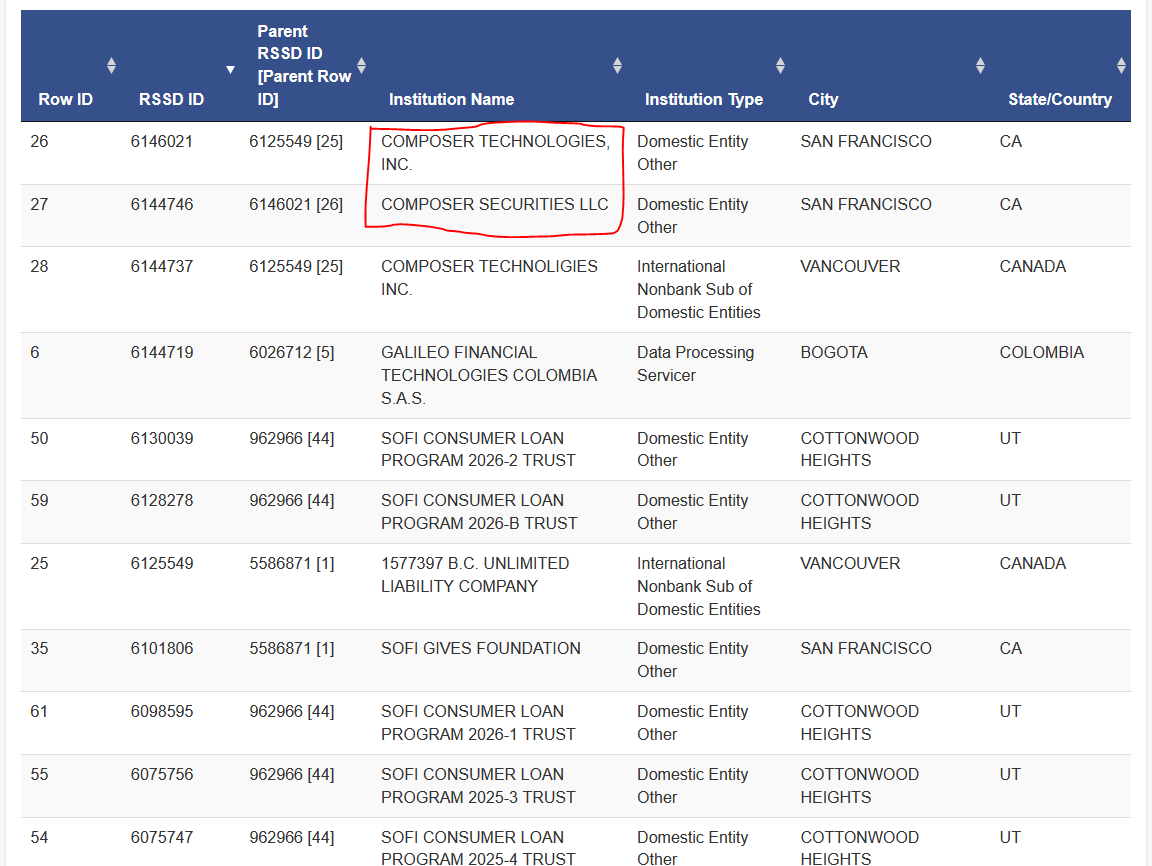Click RSSD ID 6101806 cell
Screen dimensions: 1152x866
coord(162,649)
